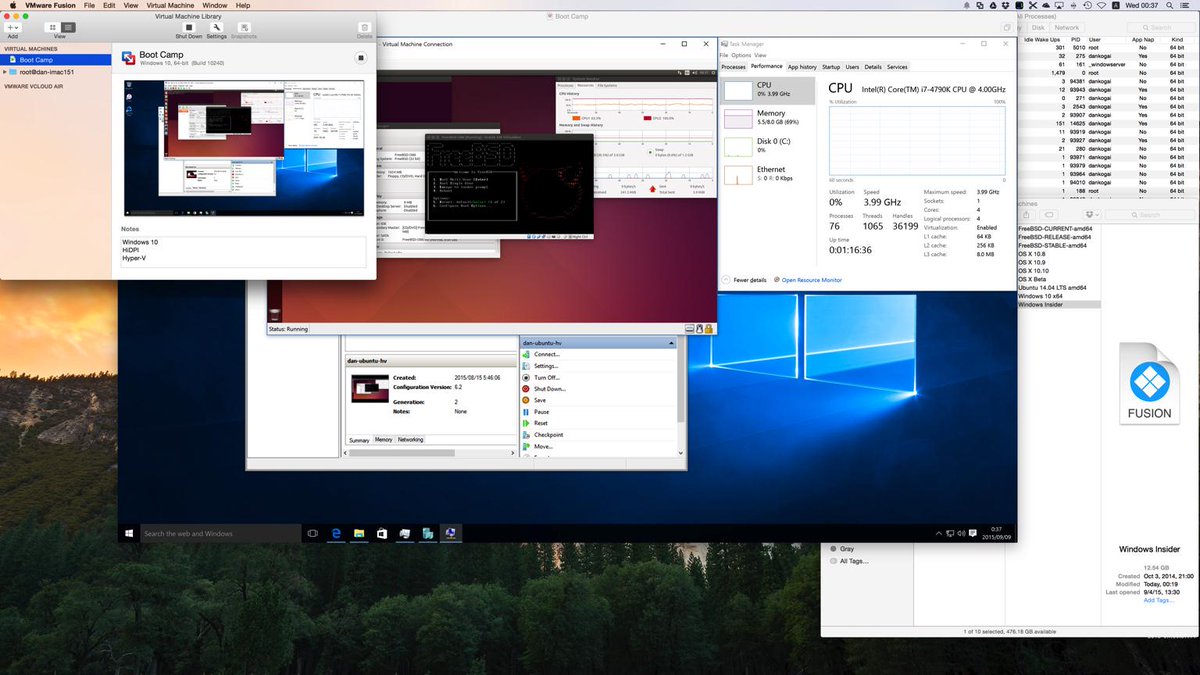Switch to Network tab in Activity Monitor
The width and height of the screenshot is (1200, 675).
click(1066, 28)
